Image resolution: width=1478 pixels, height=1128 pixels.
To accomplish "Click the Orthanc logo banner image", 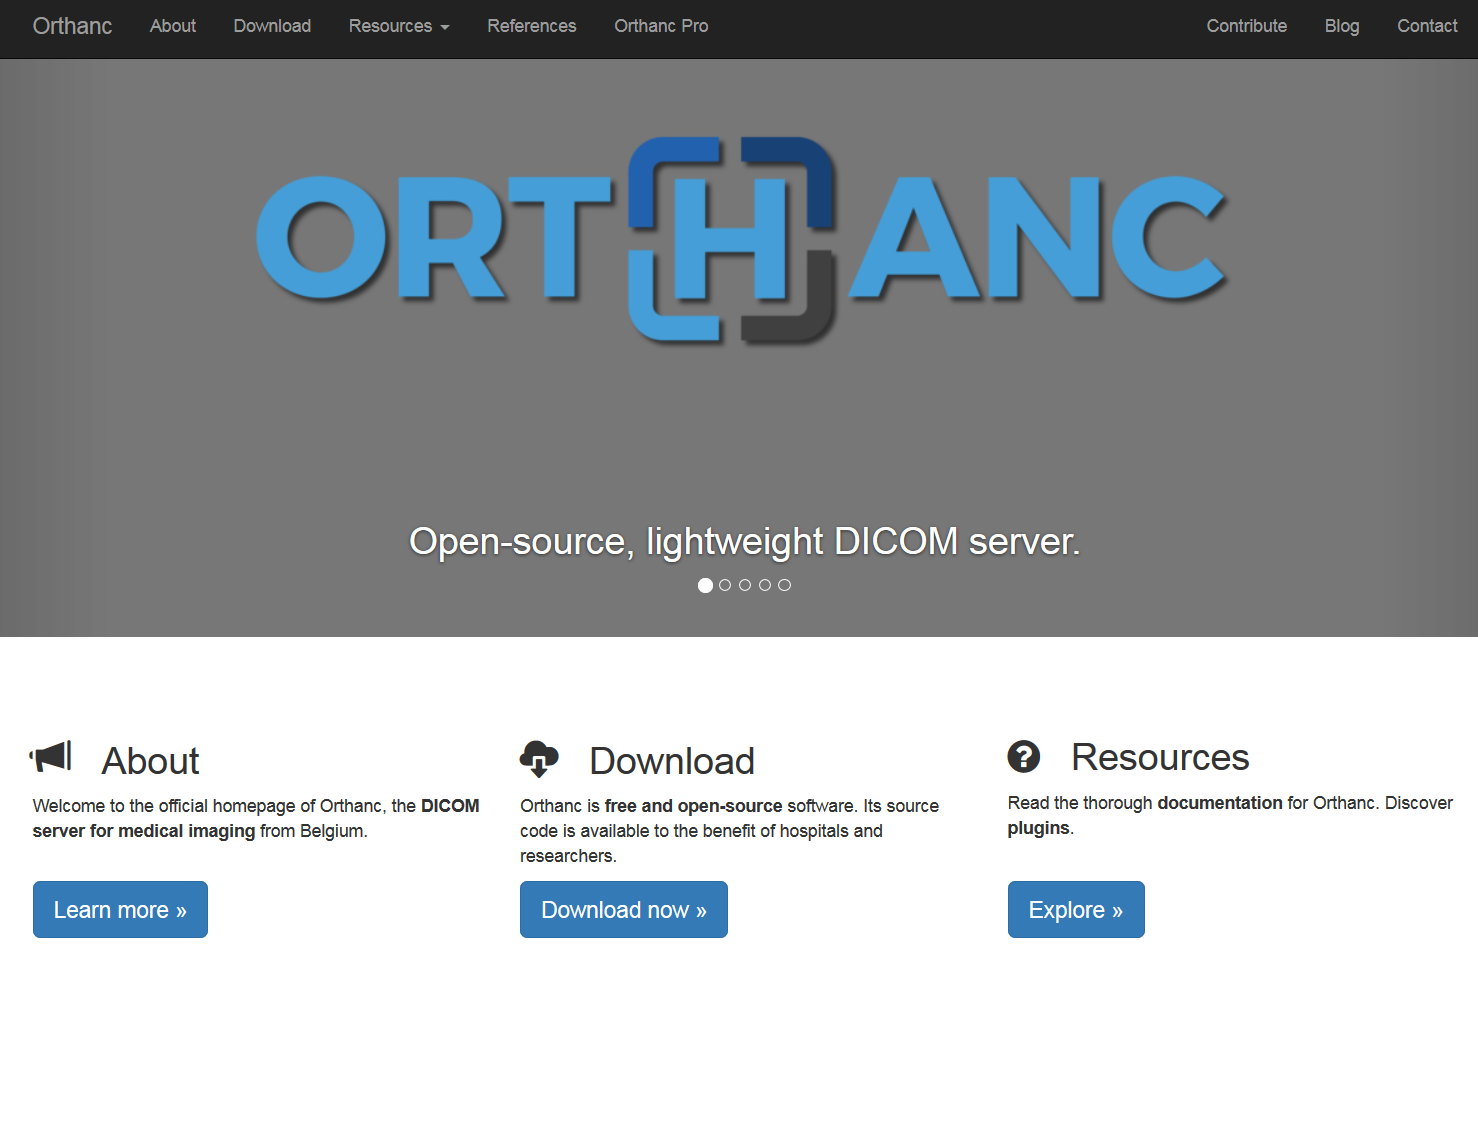I will tap(741, 241).
